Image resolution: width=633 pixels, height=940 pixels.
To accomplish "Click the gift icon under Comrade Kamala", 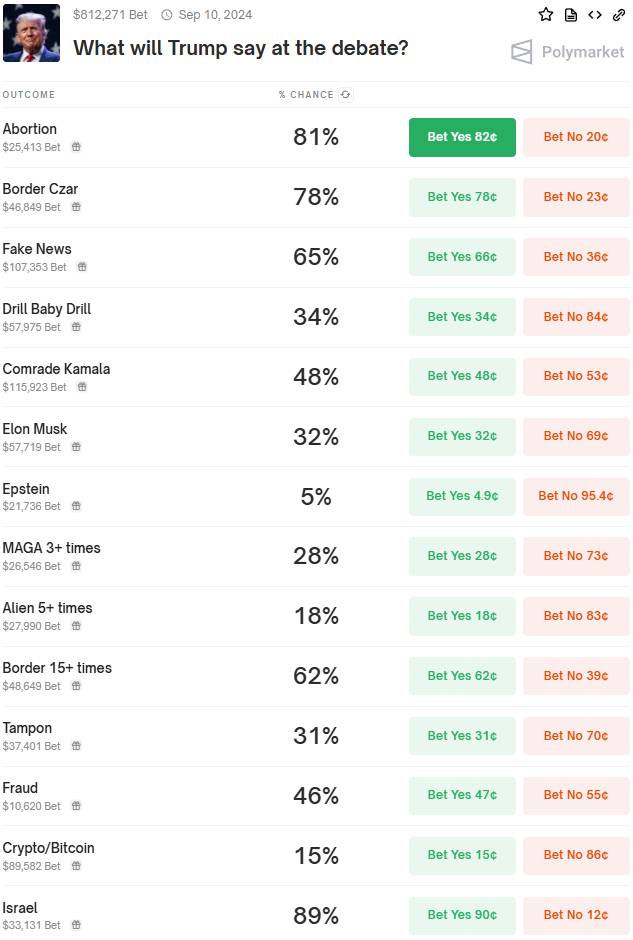I will click(x=82, y=387).
